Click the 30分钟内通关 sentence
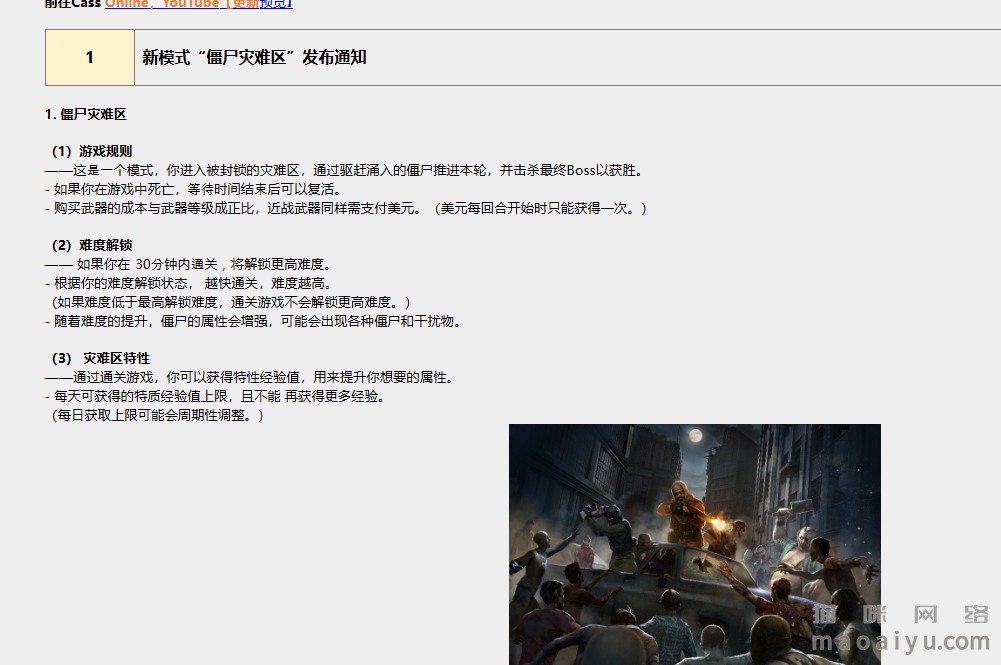Image resolution: width=1001 pixels, height=665 pixels. coord(188,264)
